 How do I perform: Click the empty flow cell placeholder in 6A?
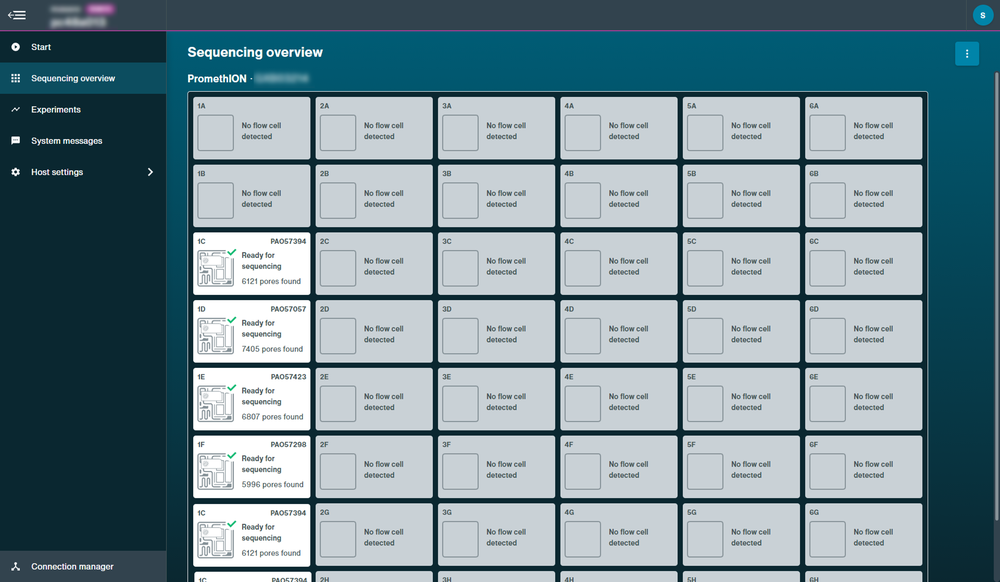click(x=827, y=133)
